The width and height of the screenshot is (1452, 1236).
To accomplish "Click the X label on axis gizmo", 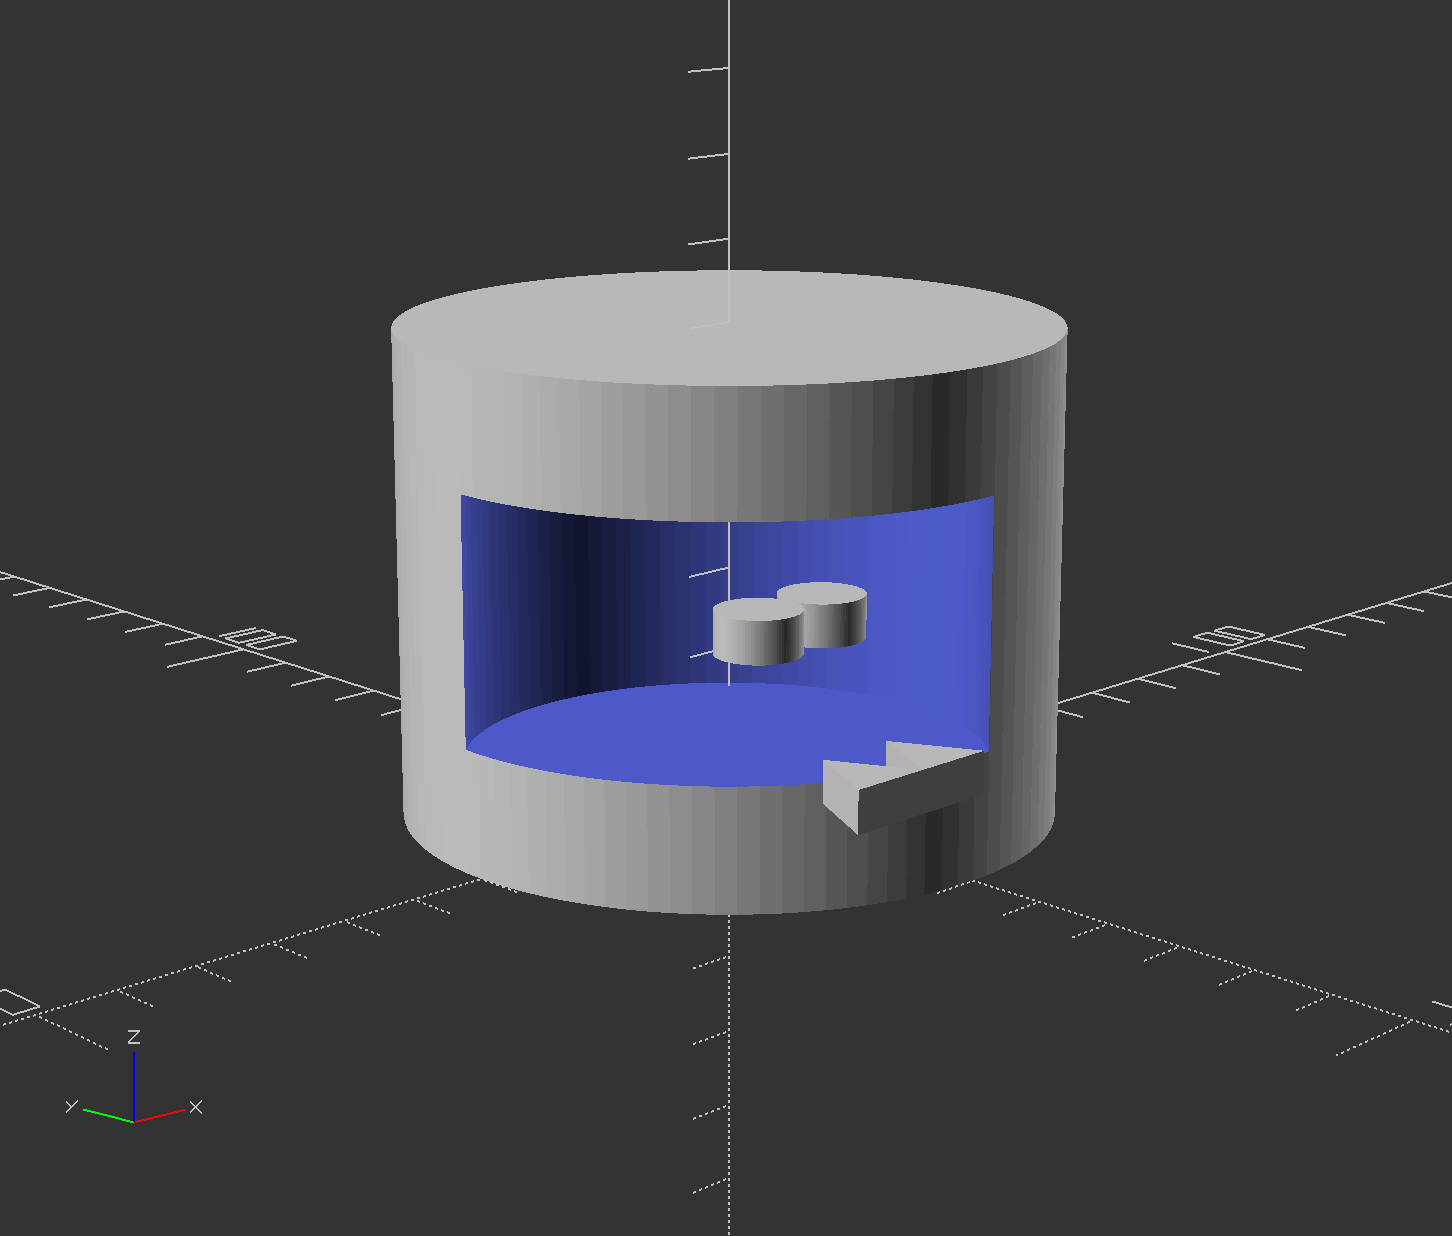I will (x=196, y=1106).
